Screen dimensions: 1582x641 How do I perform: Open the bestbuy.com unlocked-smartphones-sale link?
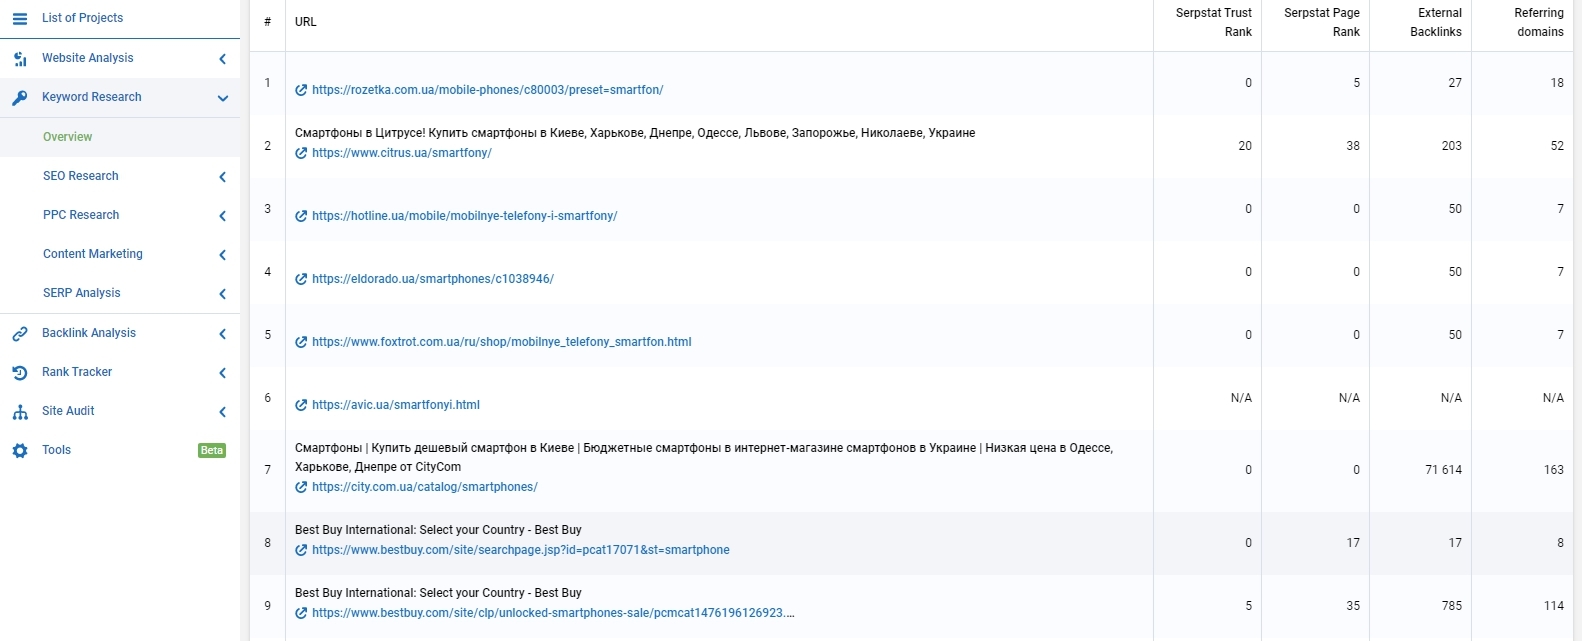click(x=553, y=613)
